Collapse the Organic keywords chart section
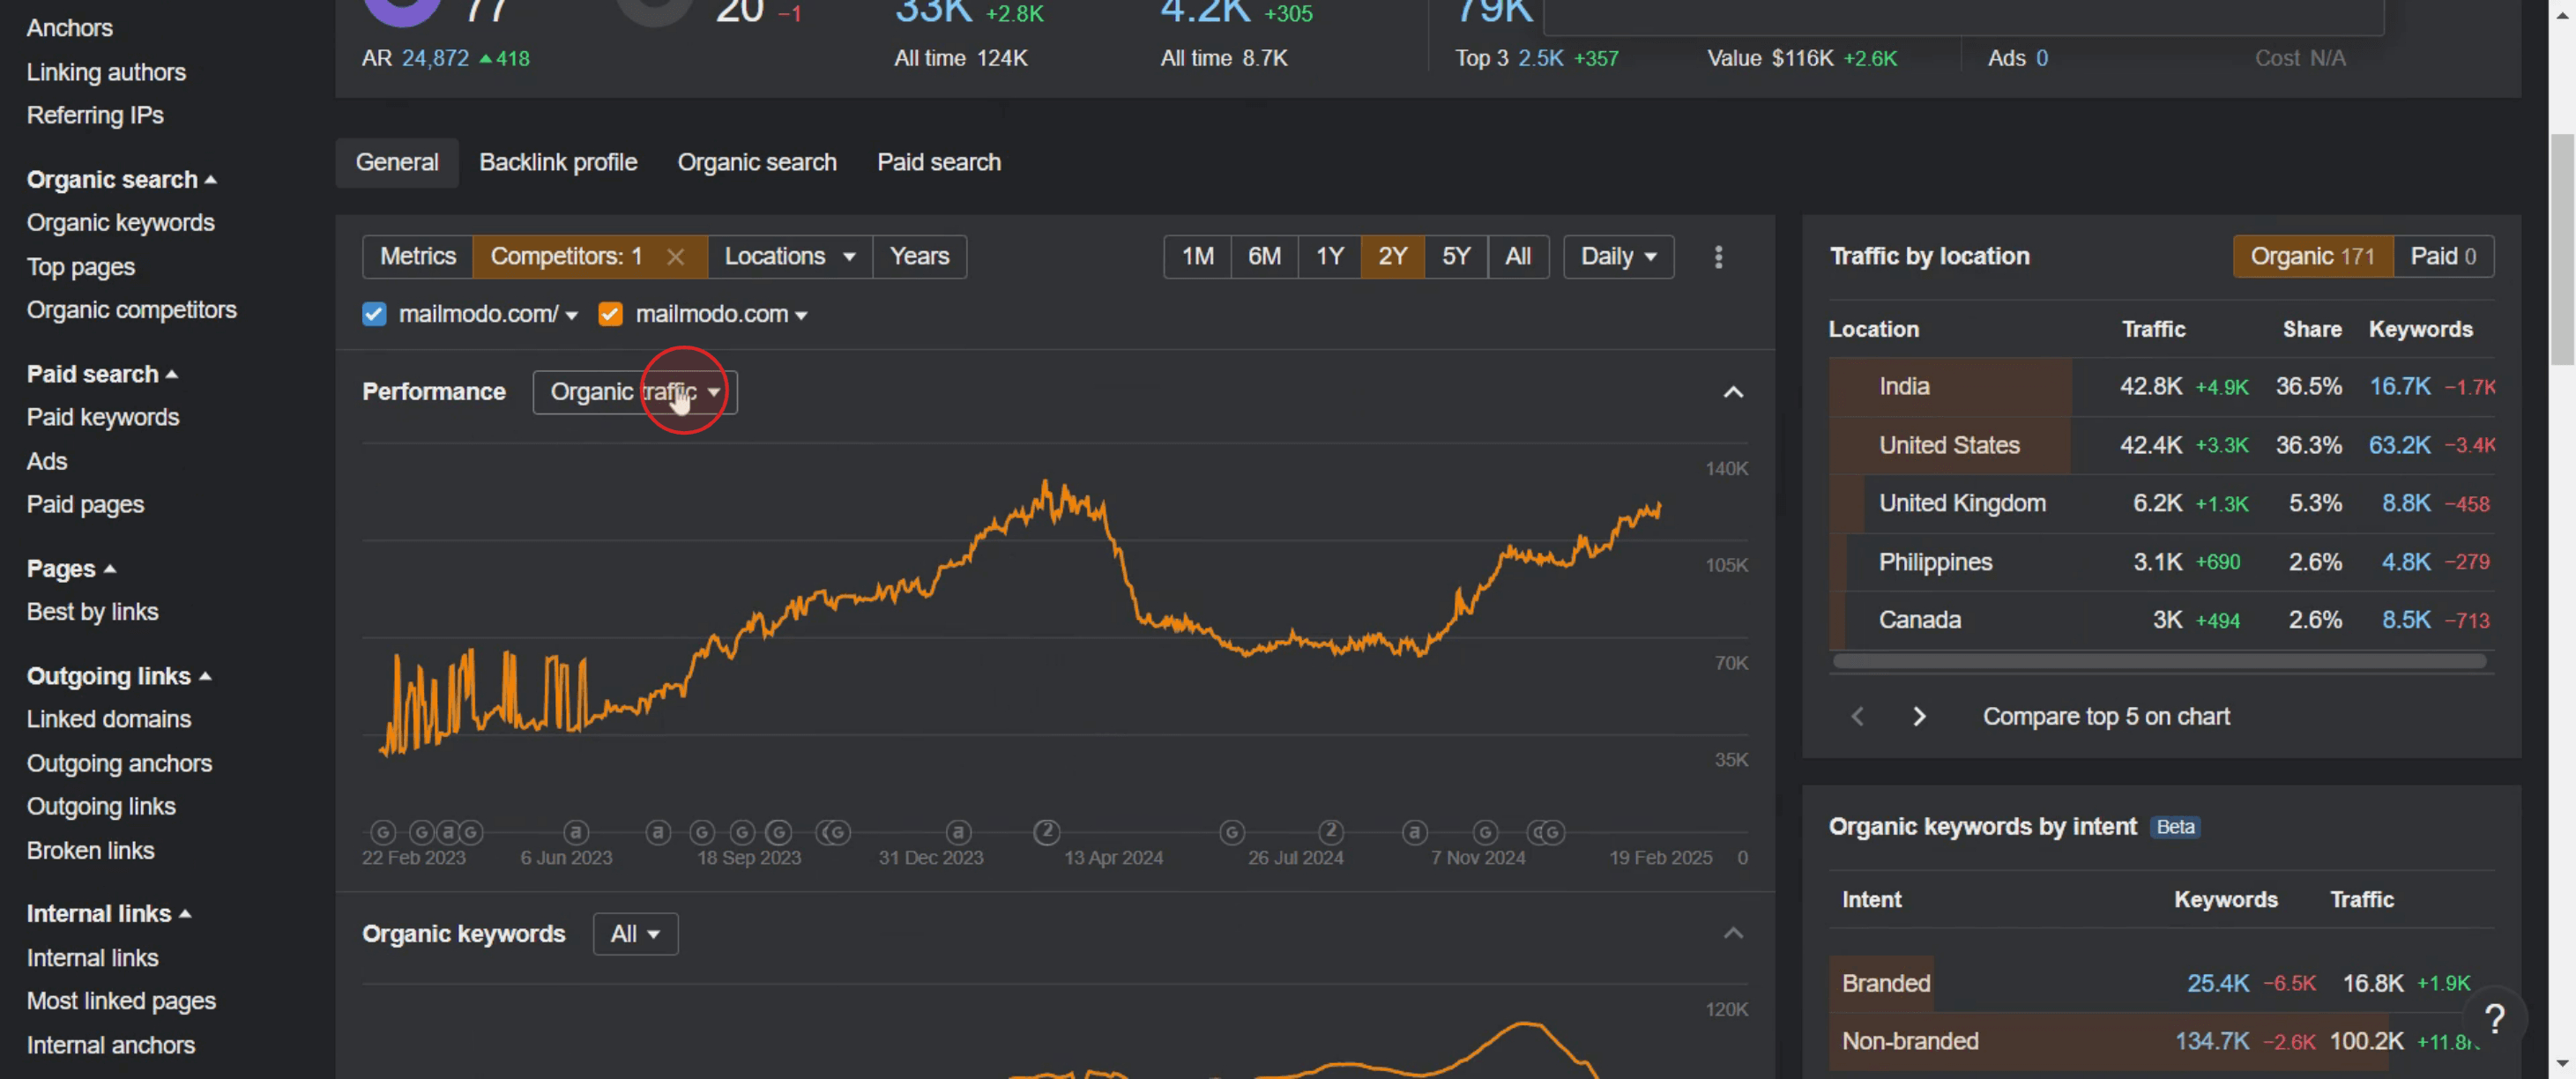Viewport: 2576px width, 1079px height. [1733, 933]
